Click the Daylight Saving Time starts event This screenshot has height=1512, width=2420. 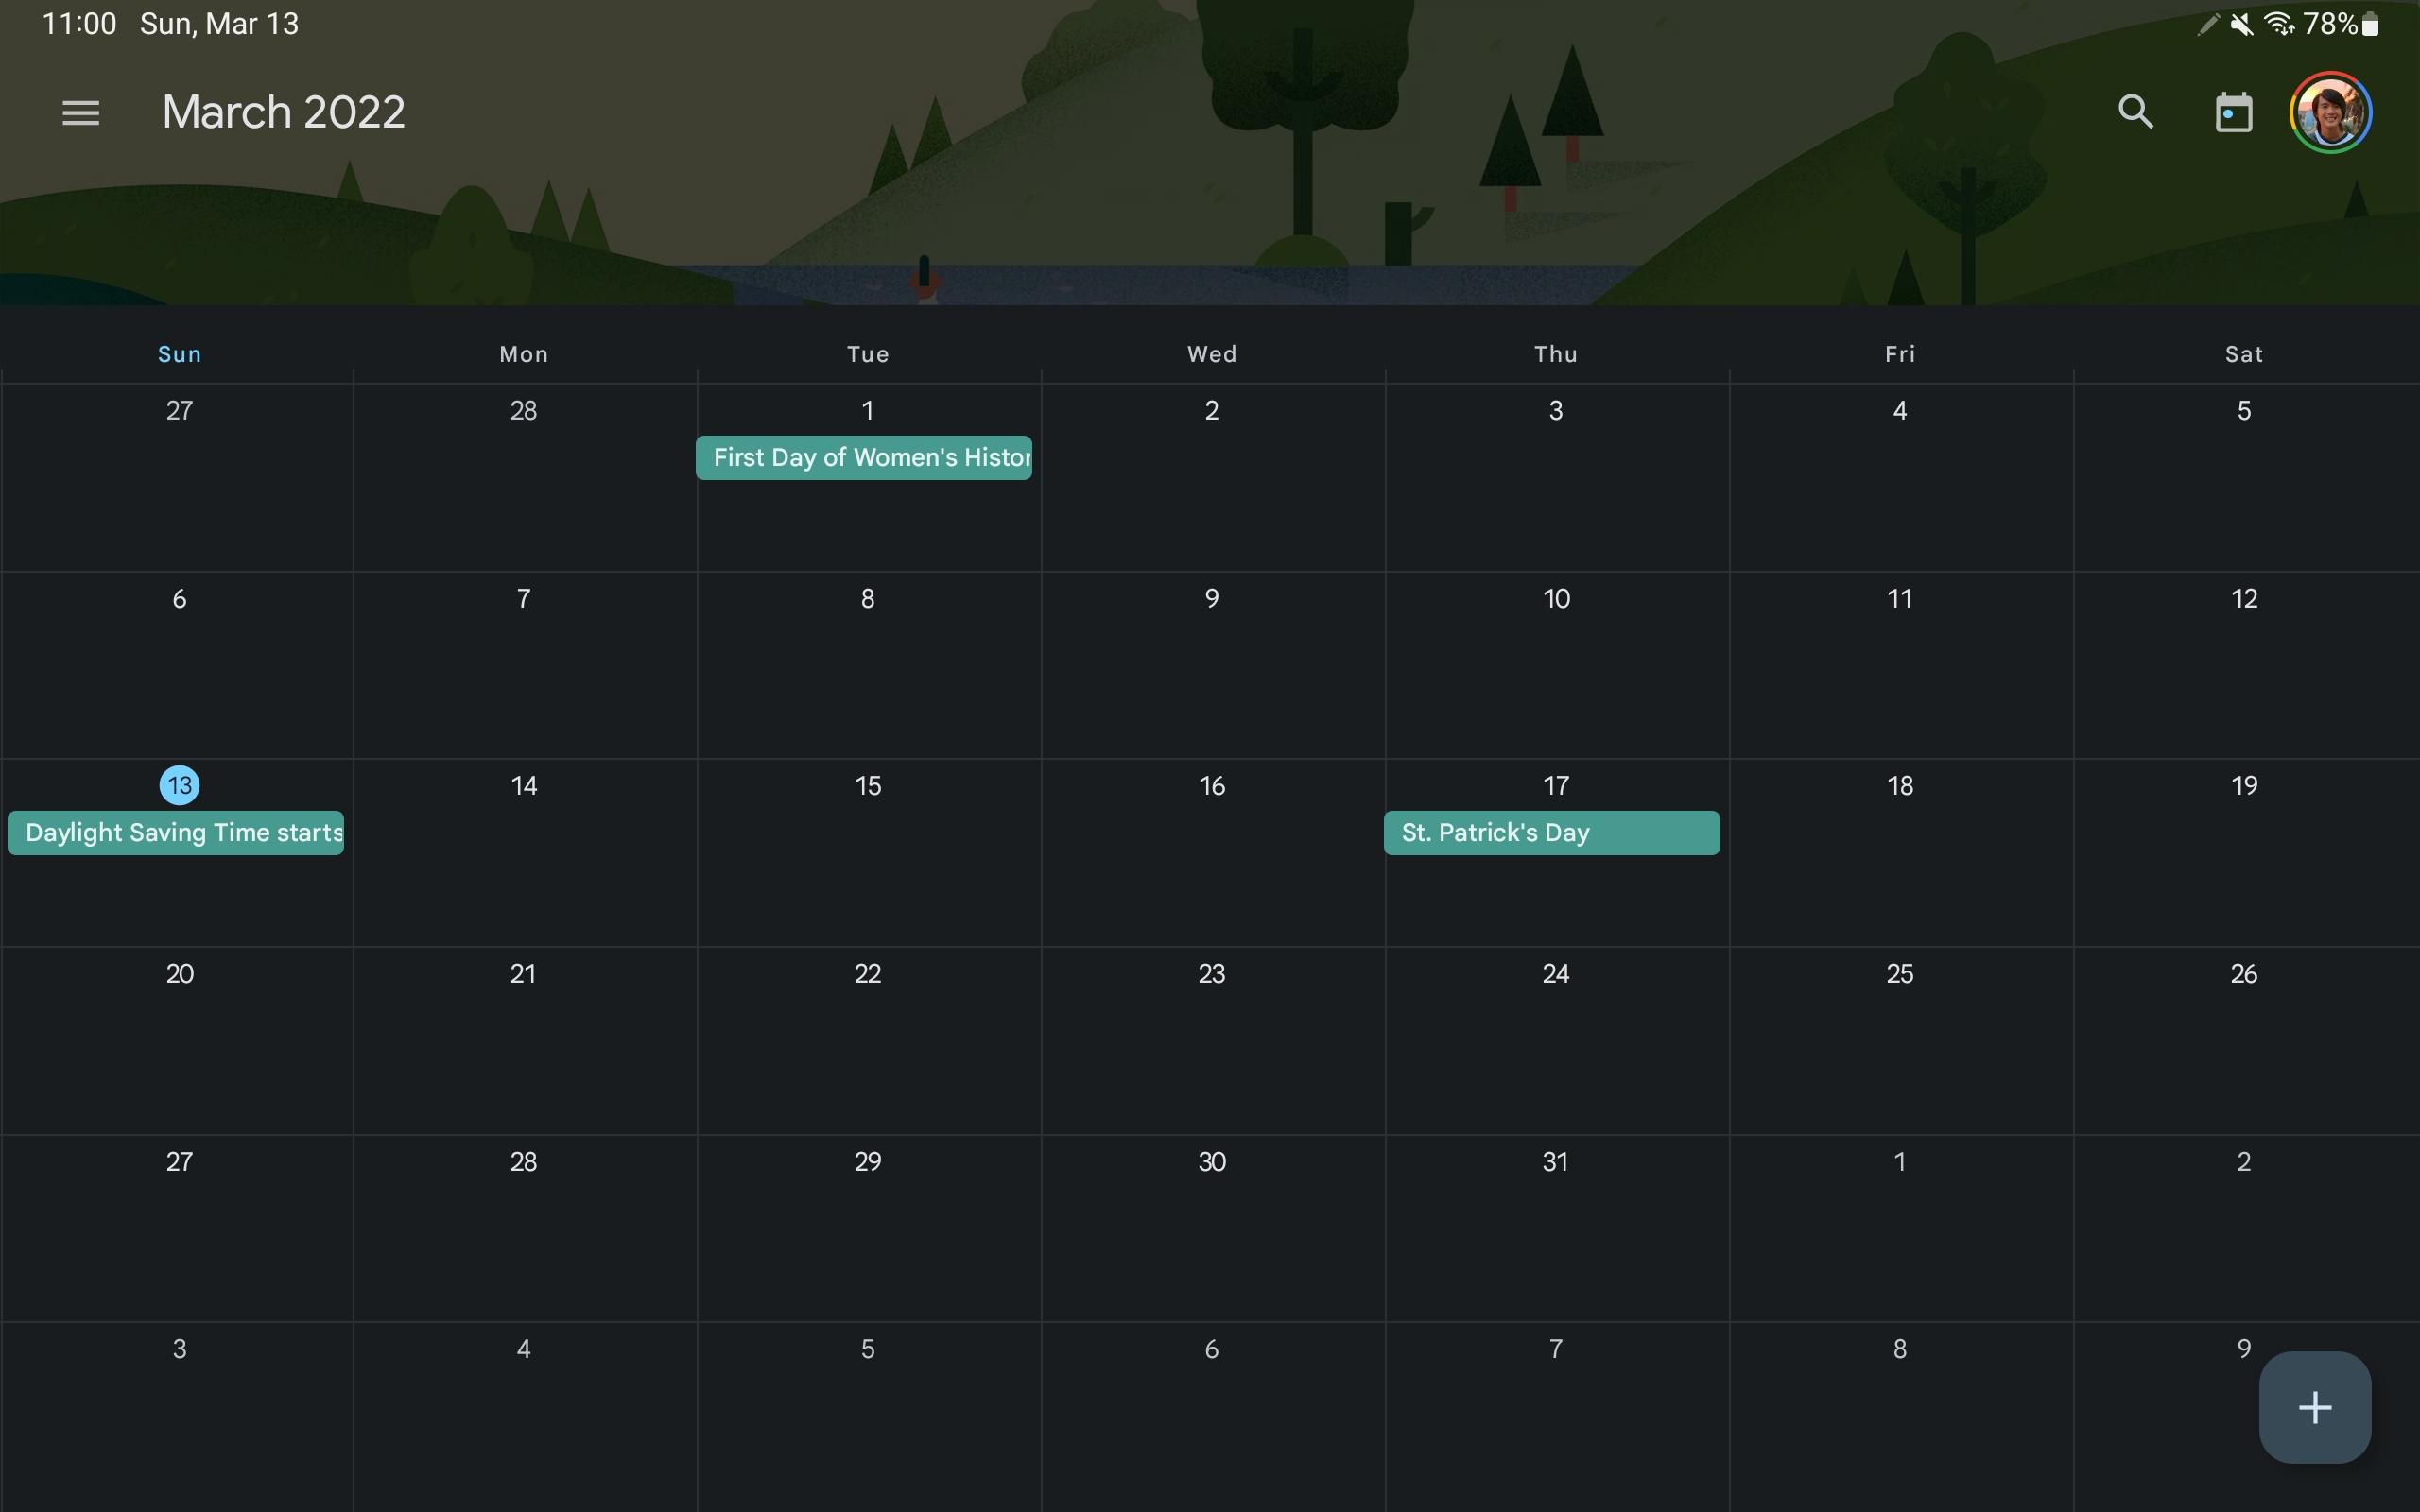coord(180,831)
